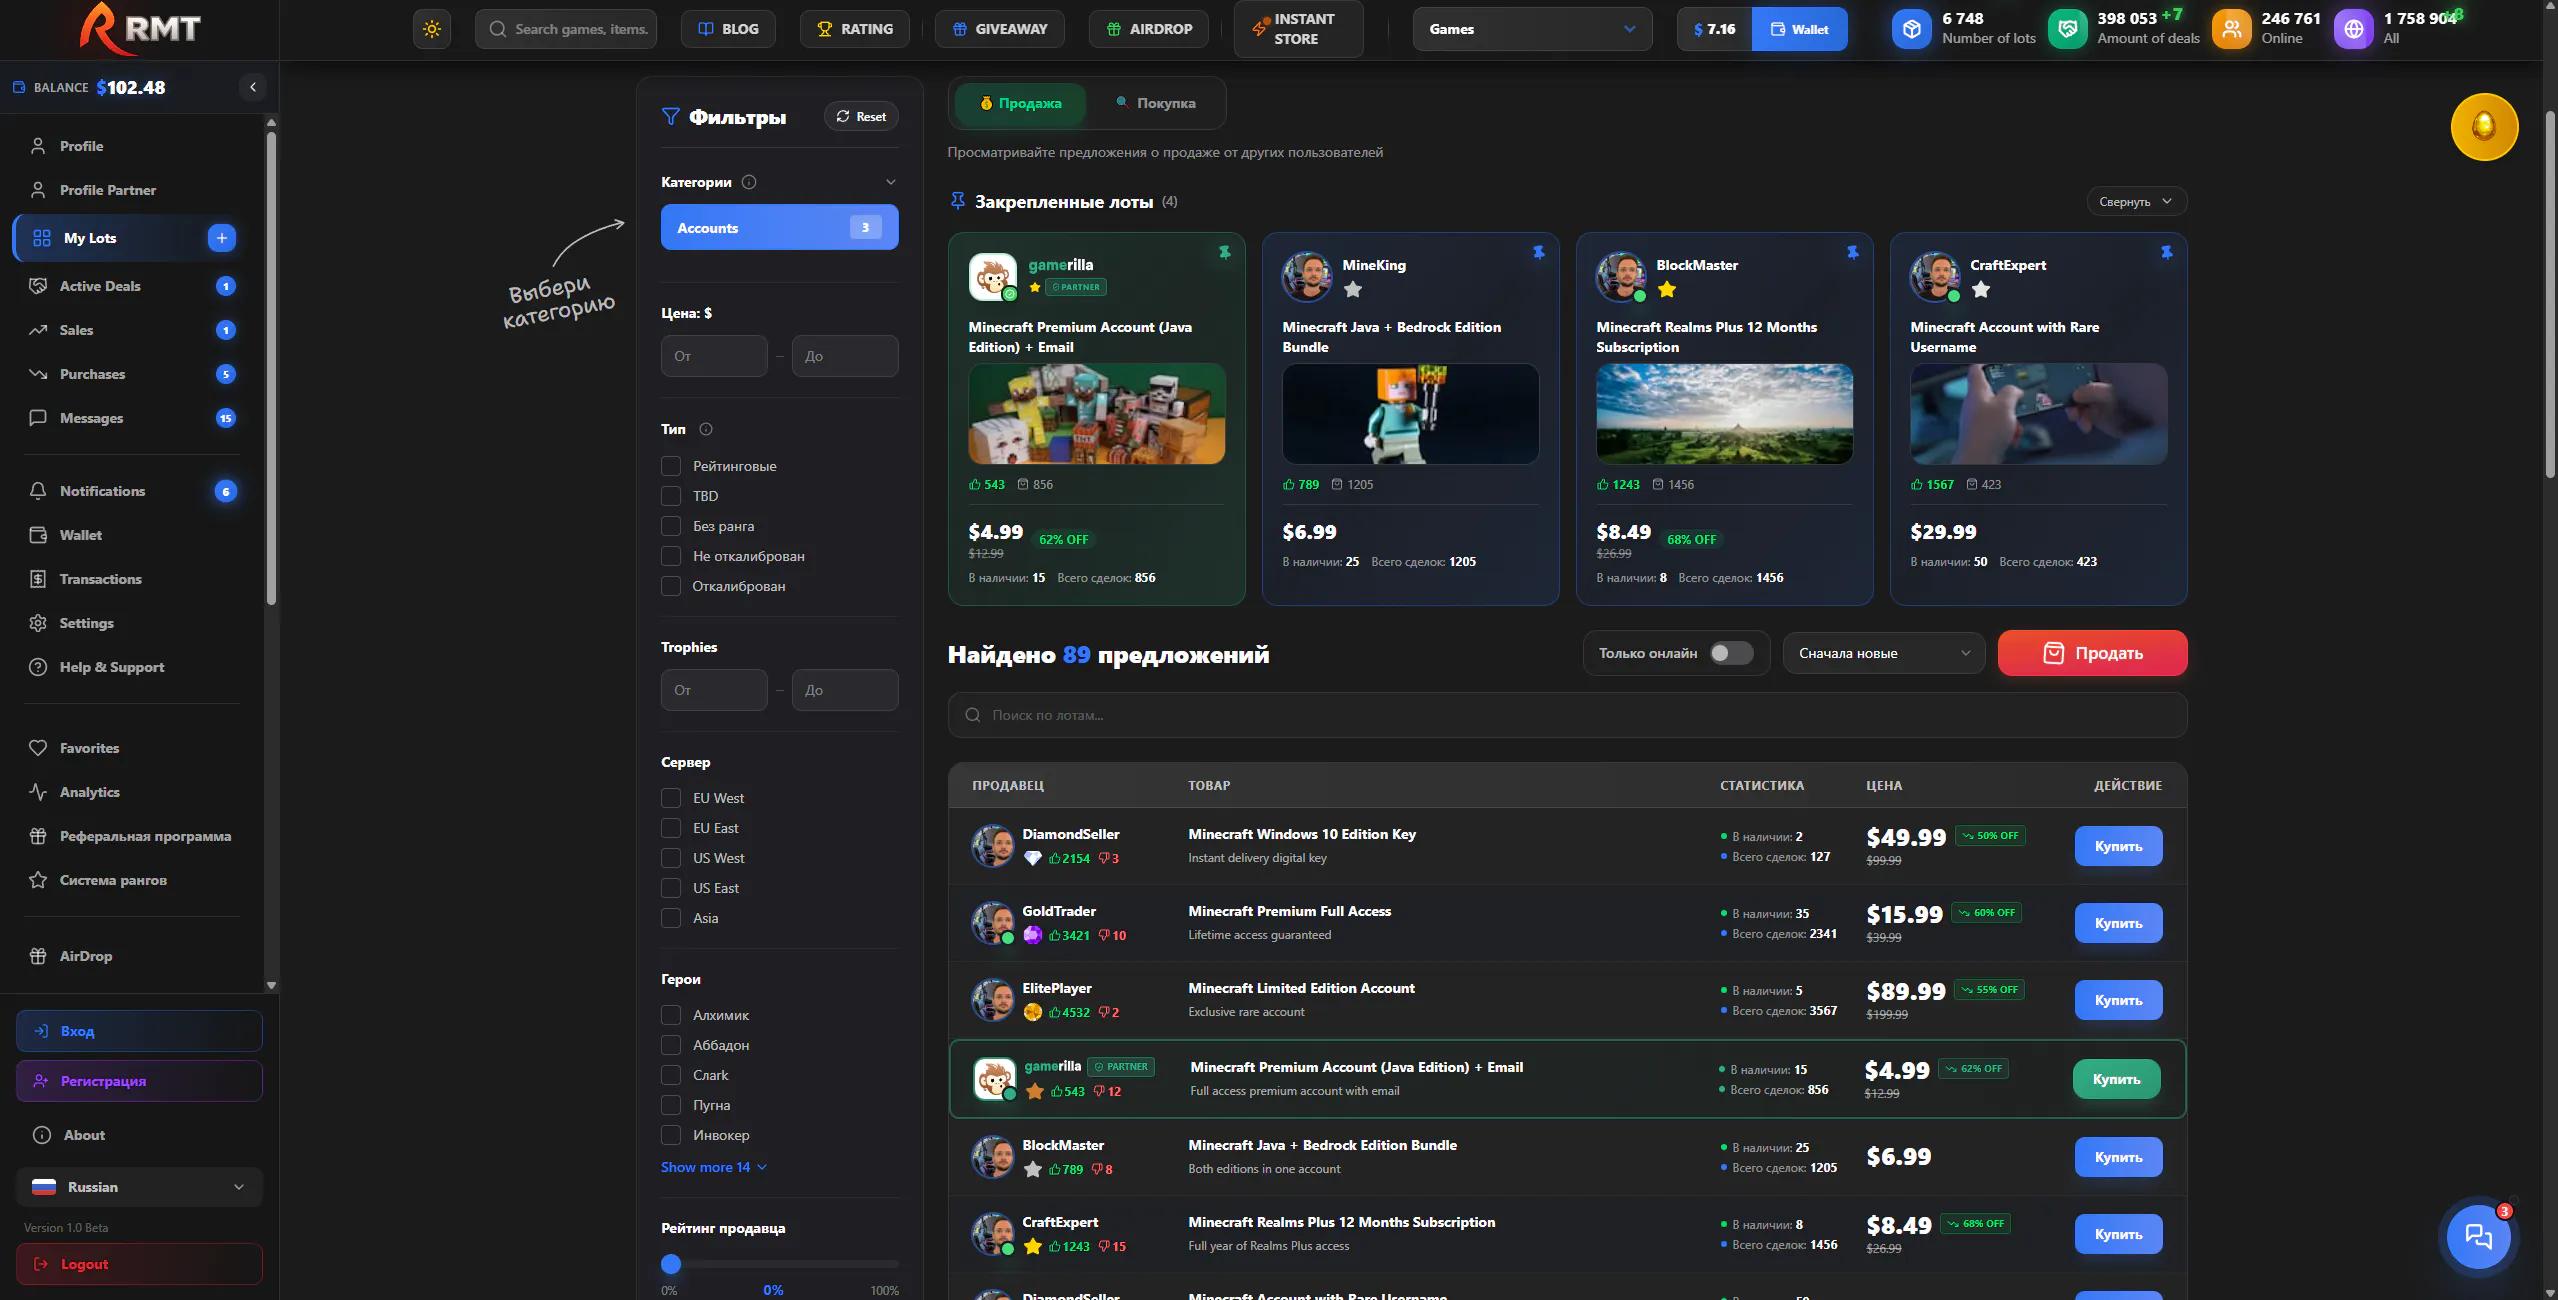
Task: Open Favorites heart in sidebar
Action: (x=38, y=748)
